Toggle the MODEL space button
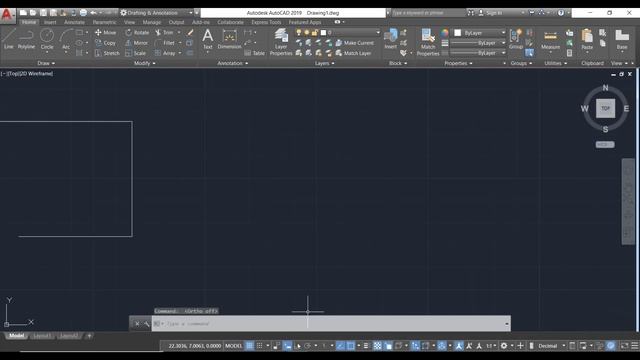This screenshot has height=360, width=640. pos(233,346)
